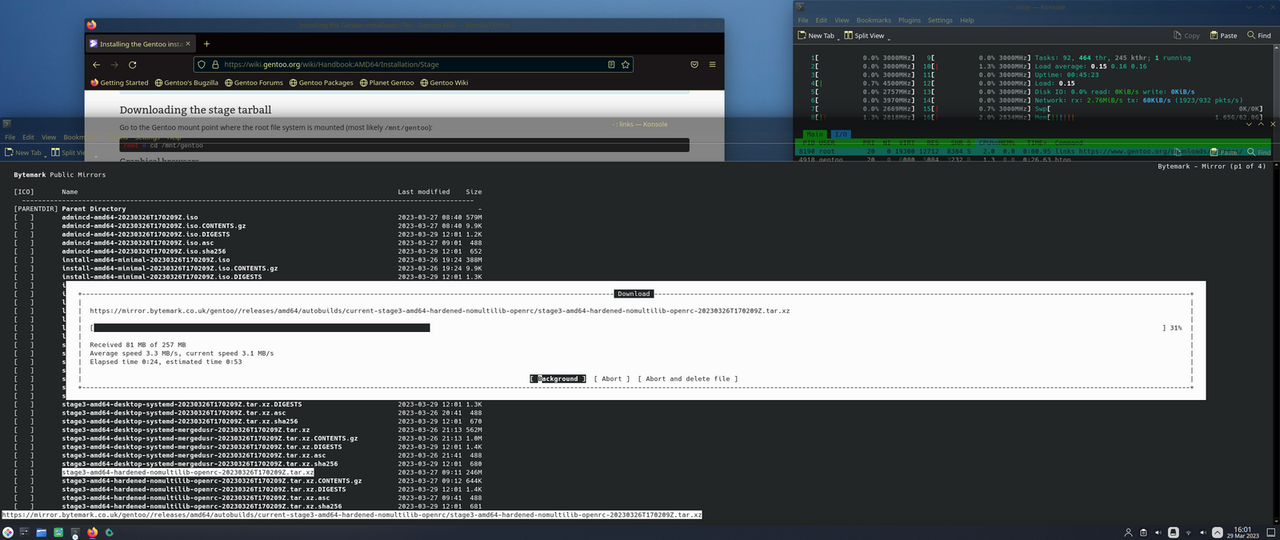The height and width of the screenshot is (540, 1280).
Task: Click Show Desktop icon in panel corner
Action: click(1270, 532)
